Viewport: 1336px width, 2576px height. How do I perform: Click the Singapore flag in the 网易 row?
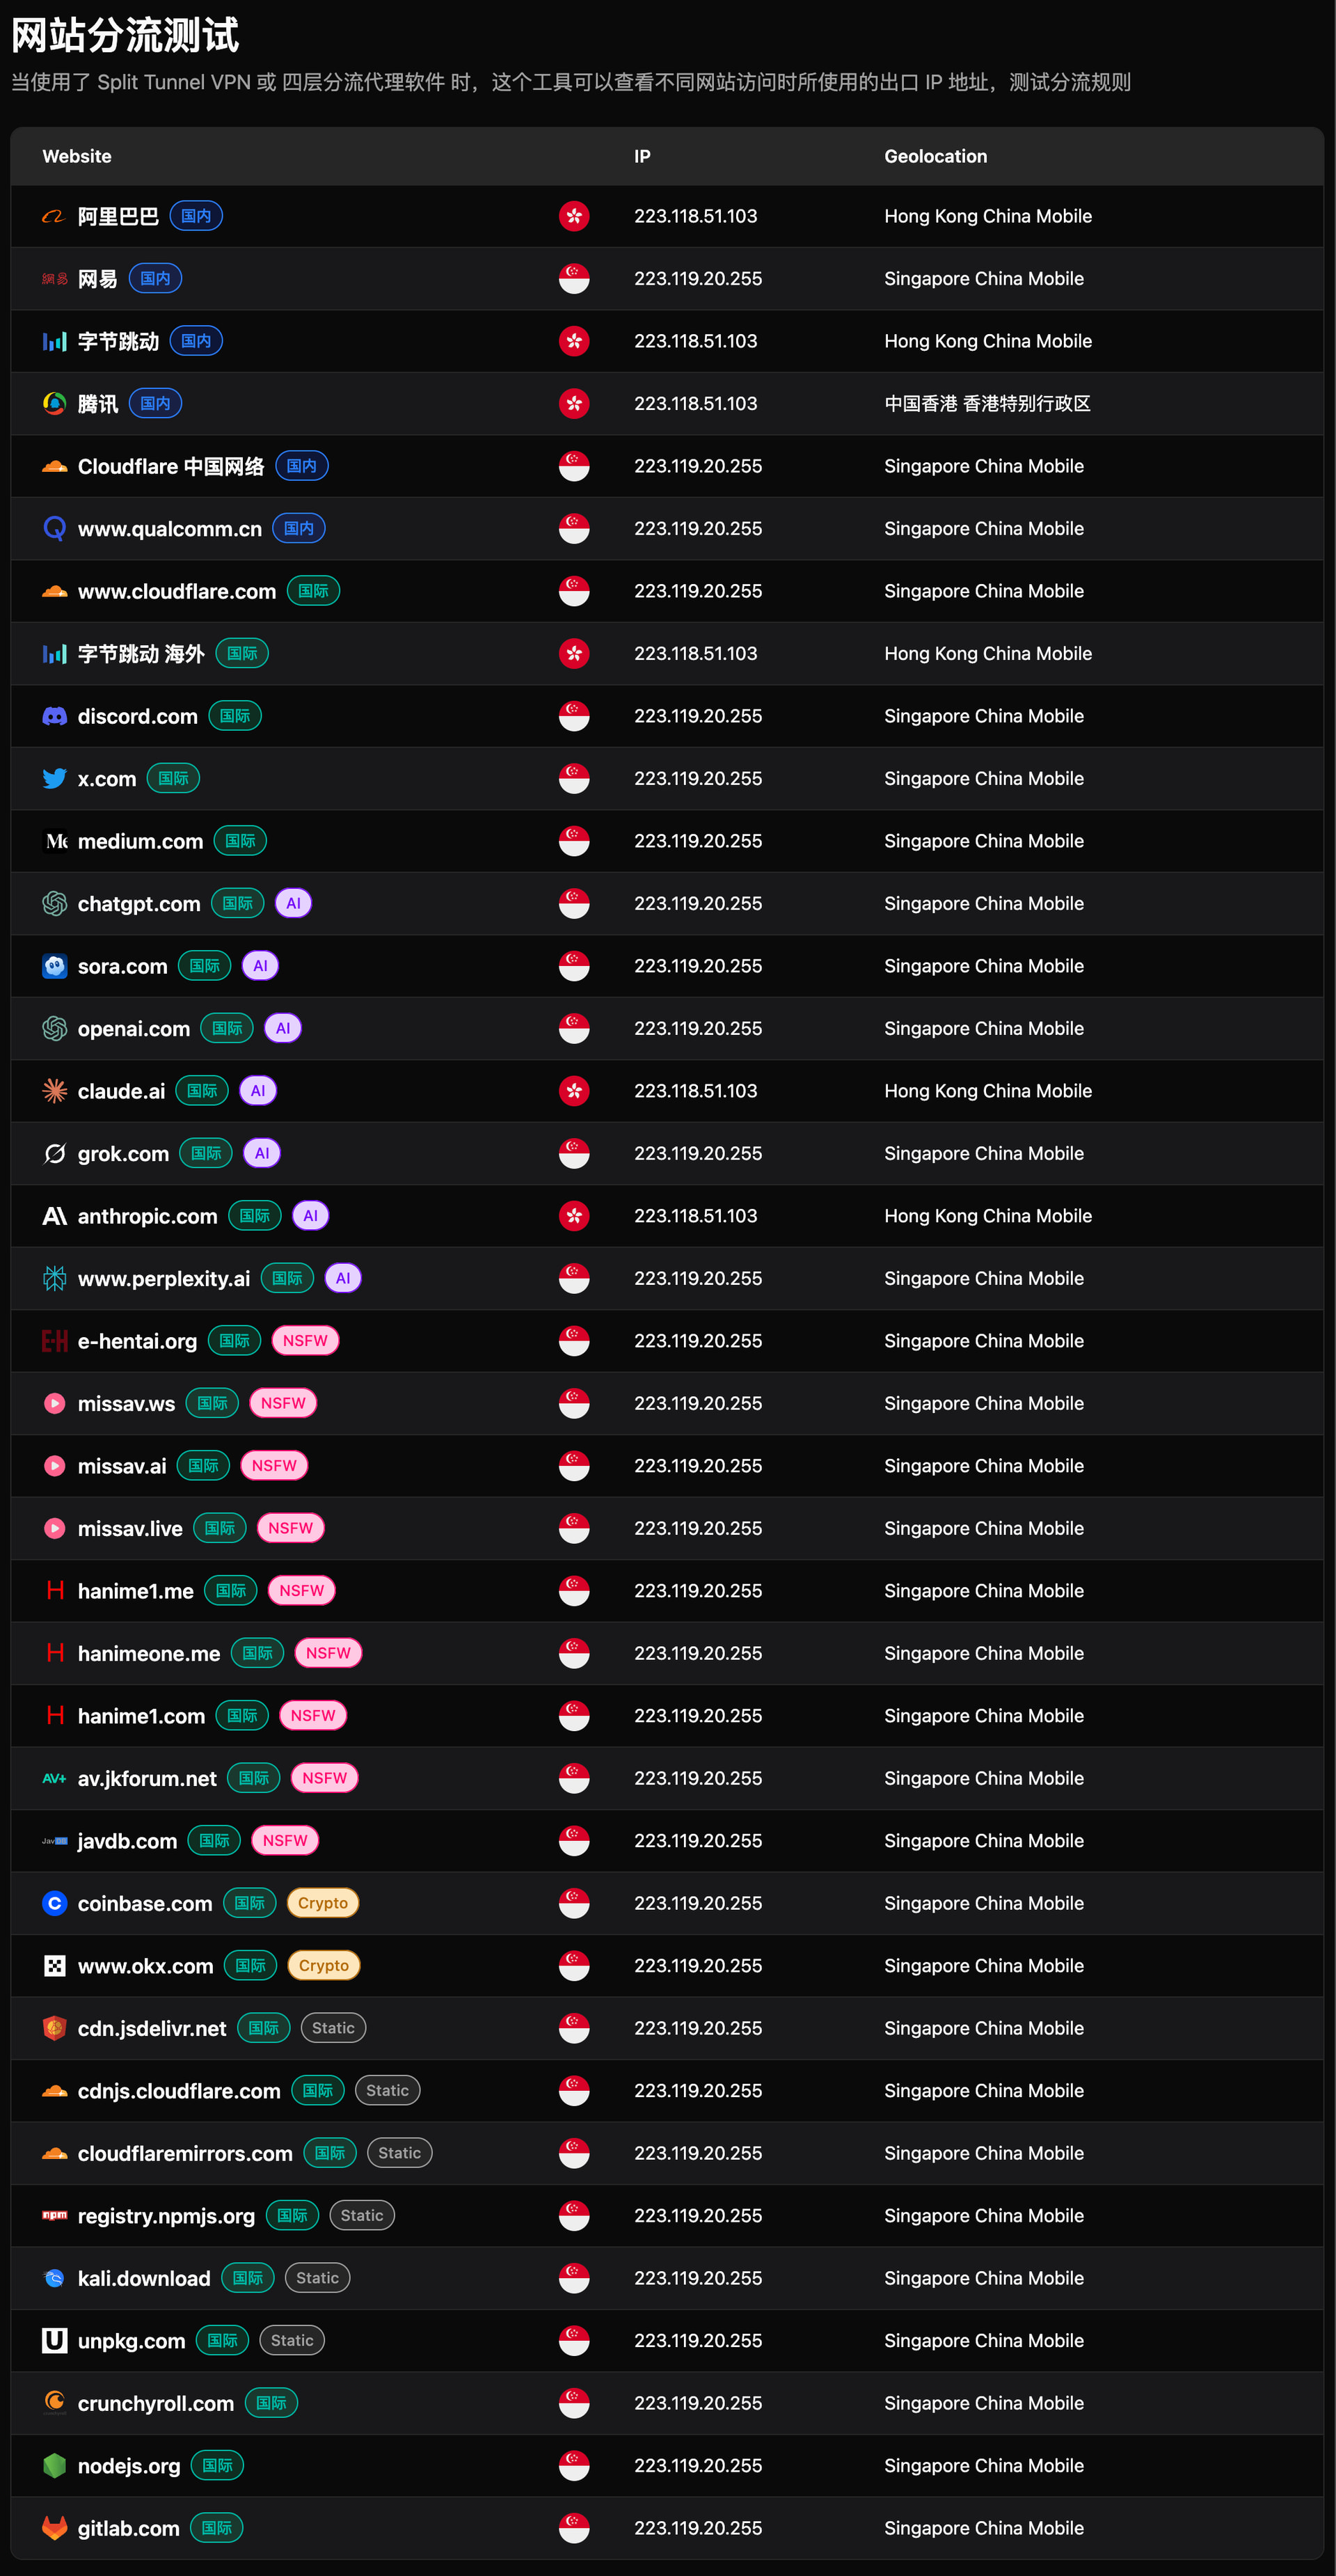574,279
